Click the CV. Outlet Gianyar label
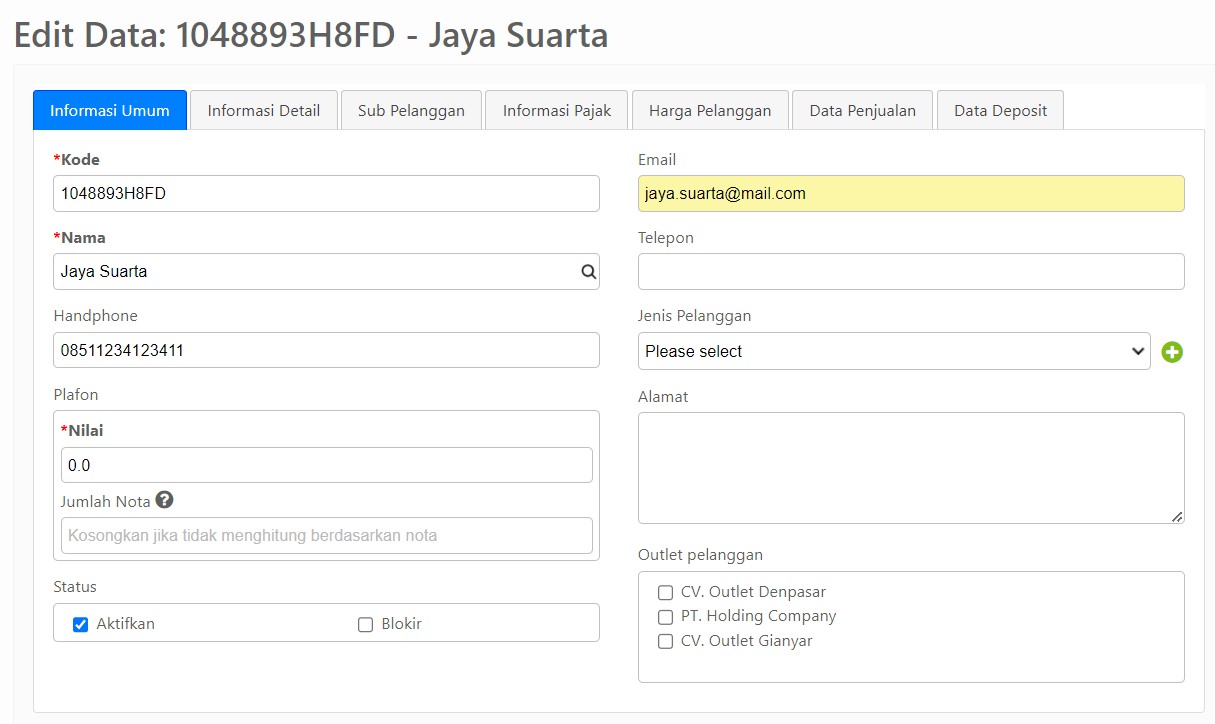Screen dimensions: 1215x724 [x=747, y=641]
